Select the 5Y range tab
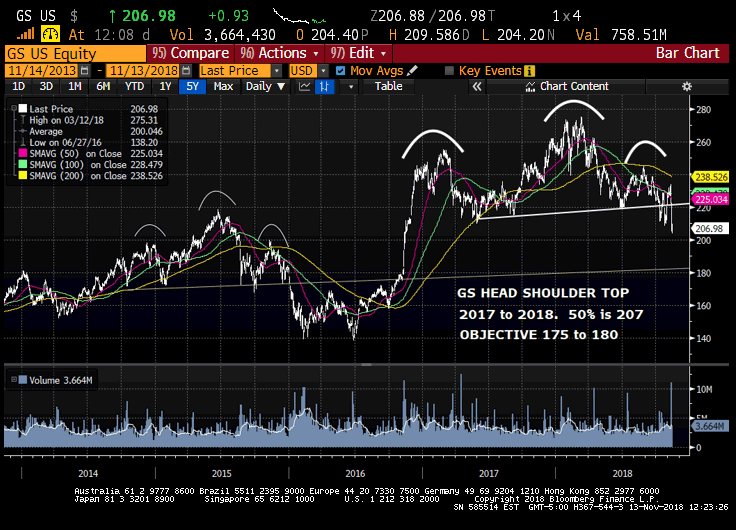The image size is (736, 530). click(x=192, y=86)
